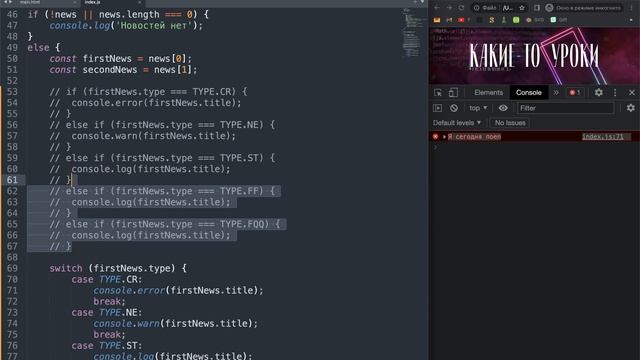
Task: Click the incognito window indicator
Action: coord(584,8)
